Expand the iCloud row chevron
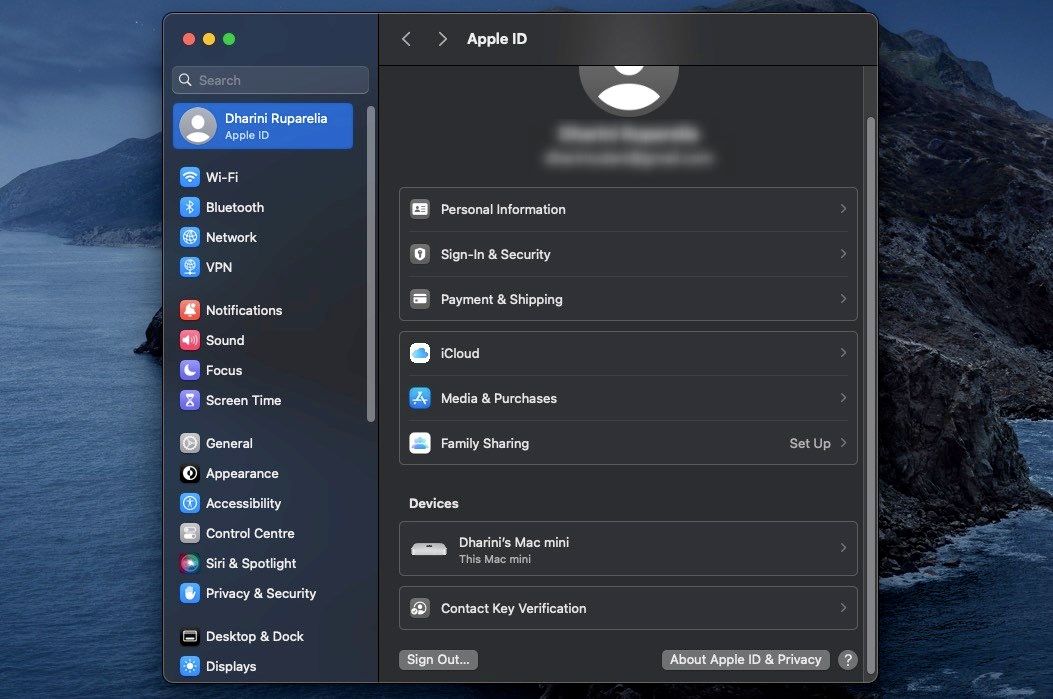 click(x=843, y=353)
